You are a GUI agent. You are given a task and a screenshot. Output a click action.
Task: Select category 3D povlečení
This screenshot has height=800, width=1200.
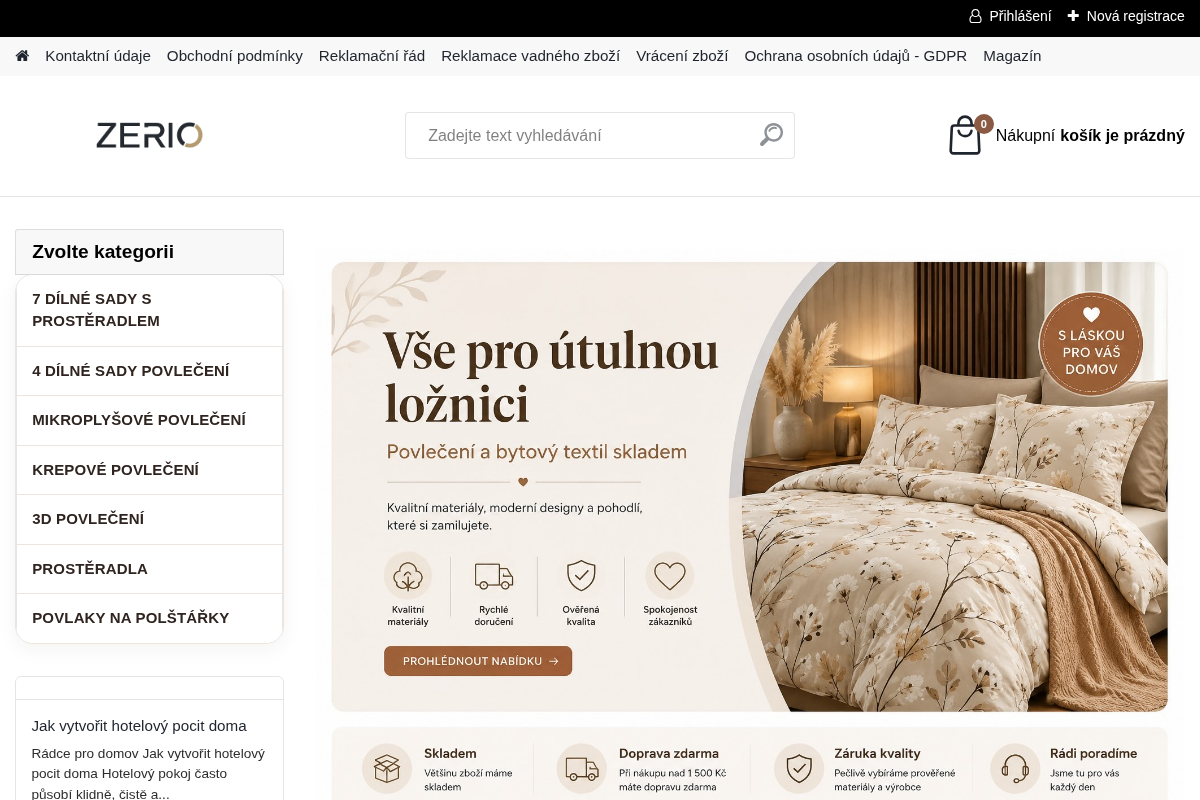click(150, 519)
